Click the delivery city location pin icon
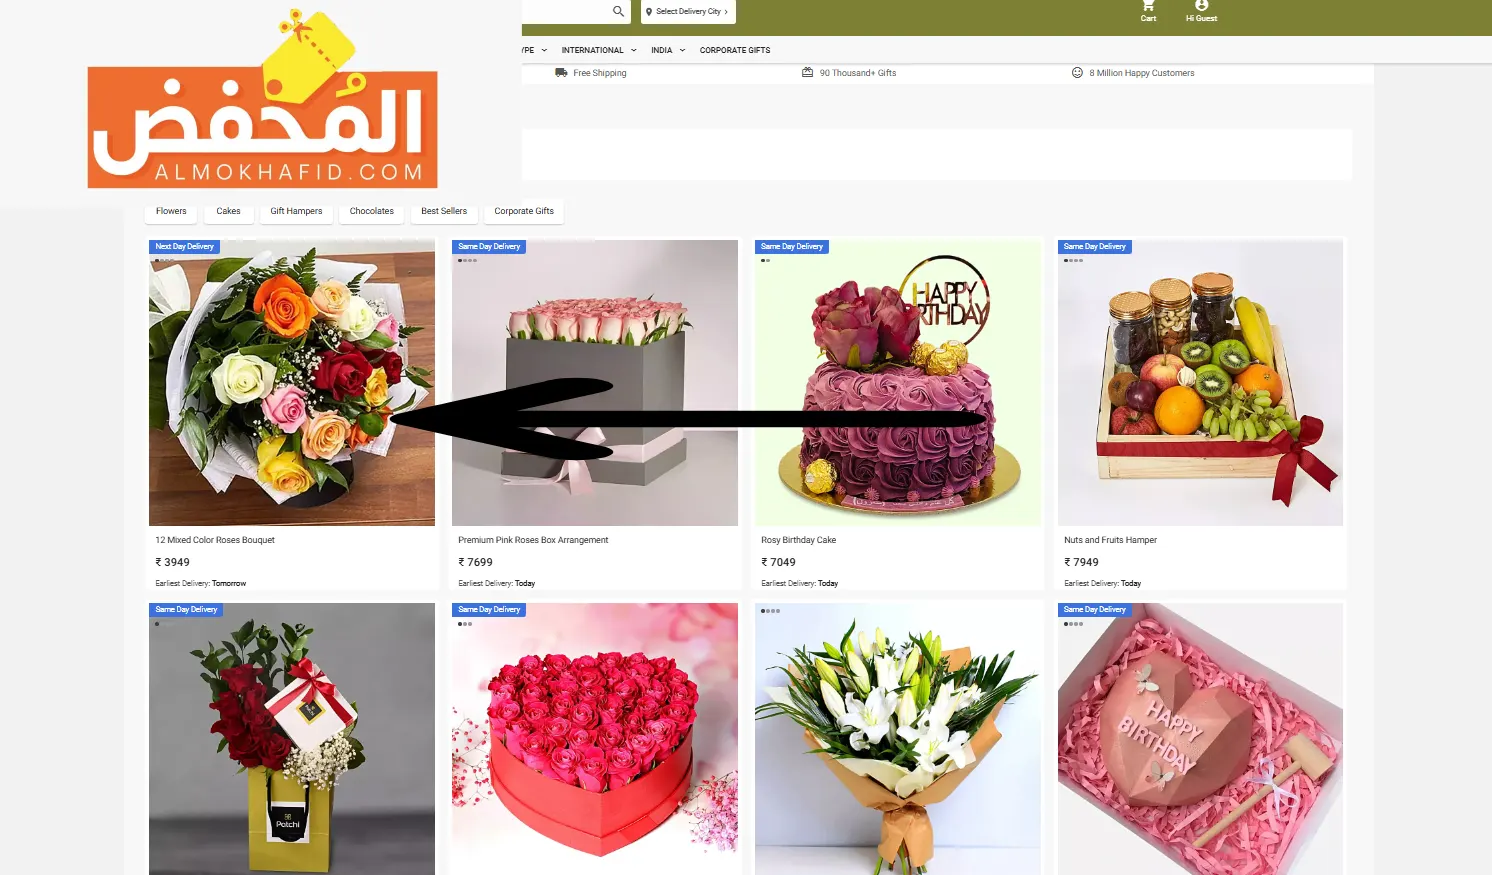 pyautogui.click(x=649, y=12)
